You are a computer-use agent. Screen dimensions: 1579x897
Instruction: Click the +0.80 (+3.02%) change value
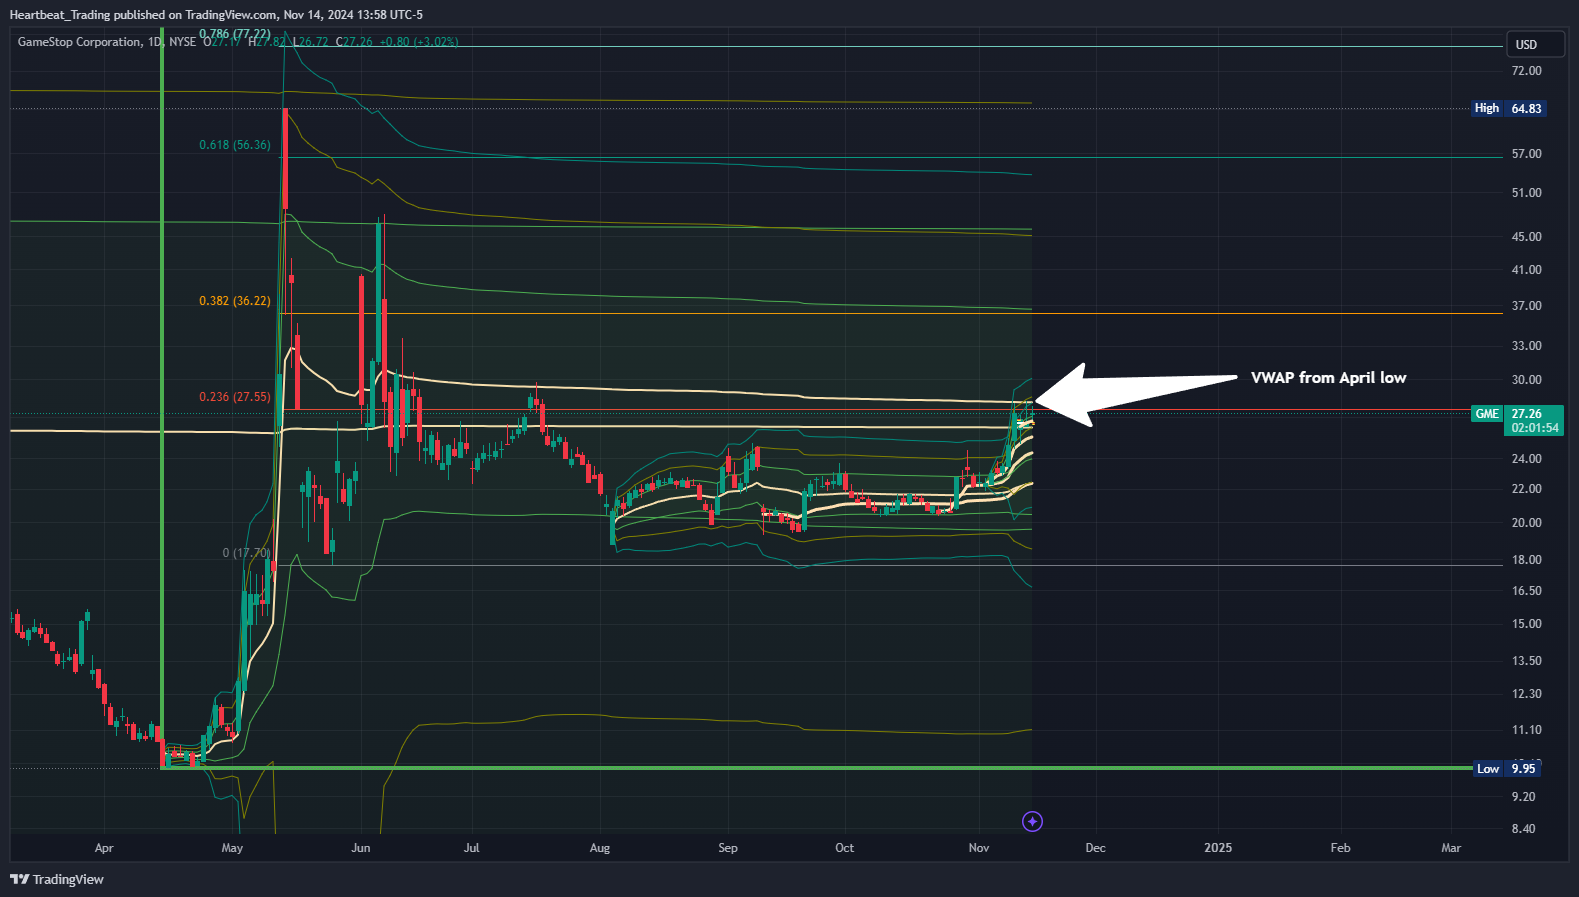tap(419, 42)
